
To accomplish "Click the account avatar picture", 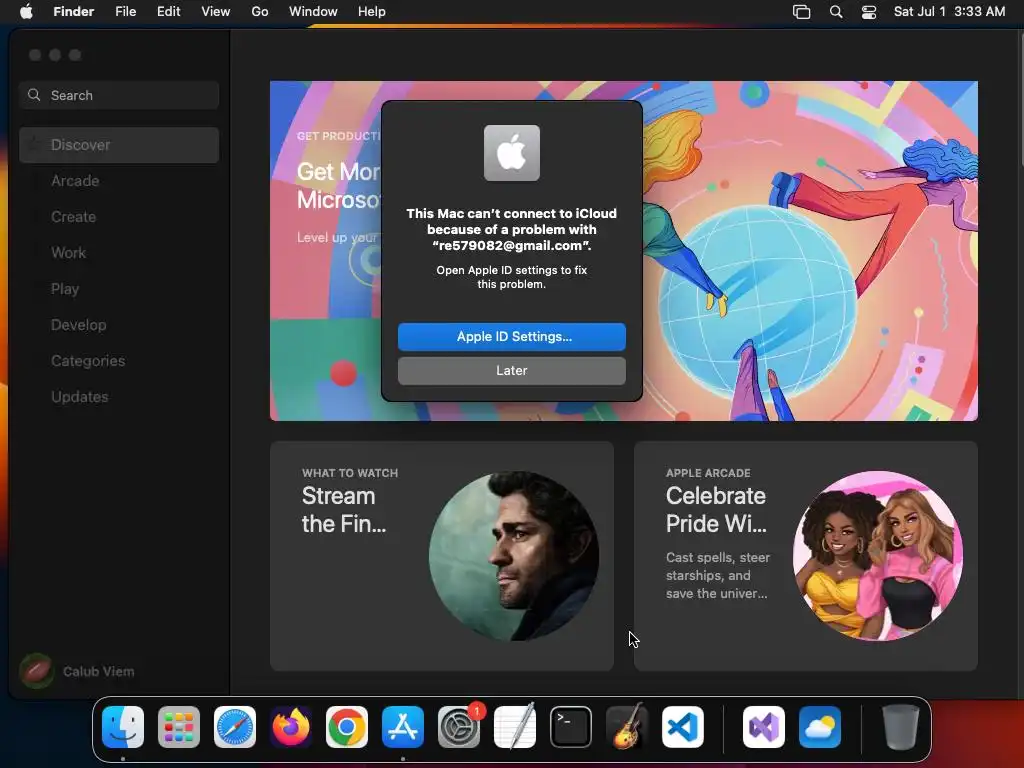I will pyautogui.click(x=37, y=671).
